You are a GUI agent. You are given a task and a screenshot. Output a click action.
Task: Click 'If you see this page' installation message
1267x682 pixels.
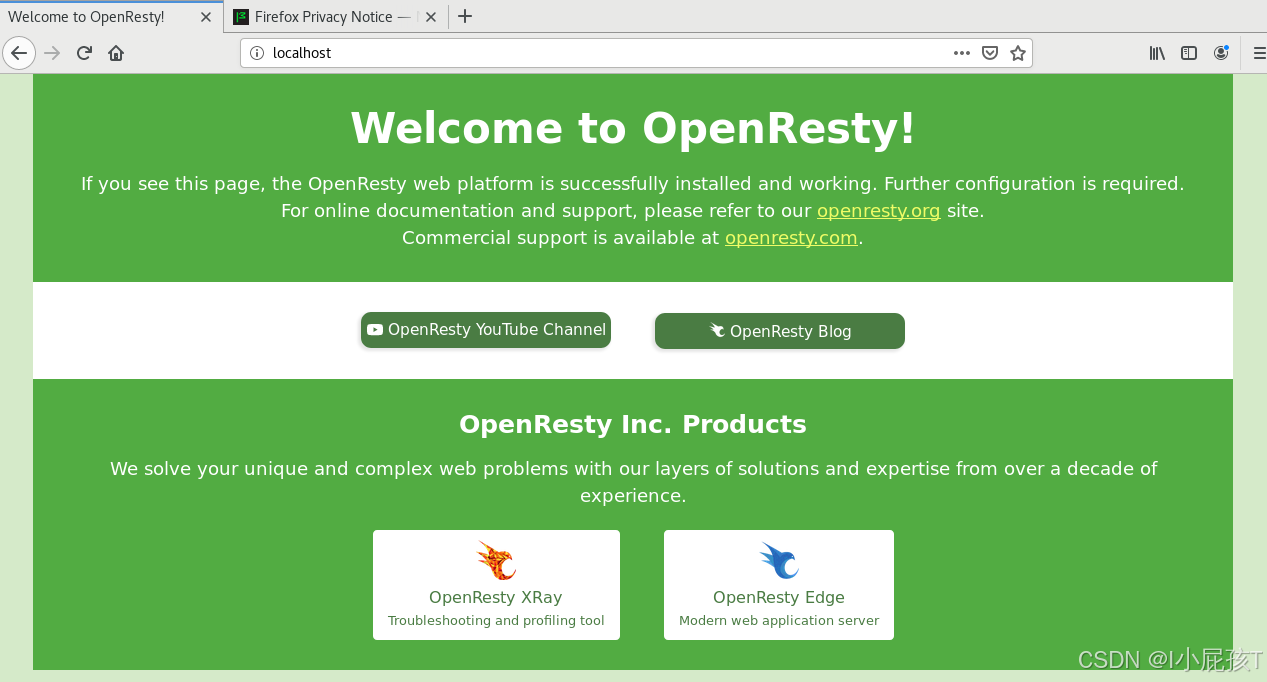(x=633, y=184)
